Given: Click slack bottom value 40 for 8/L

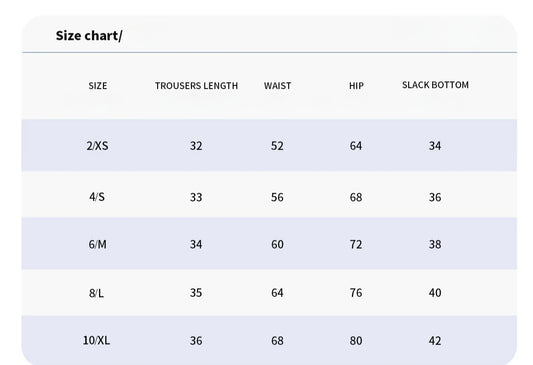Looking at the screenshot, I should coord(435,293).
